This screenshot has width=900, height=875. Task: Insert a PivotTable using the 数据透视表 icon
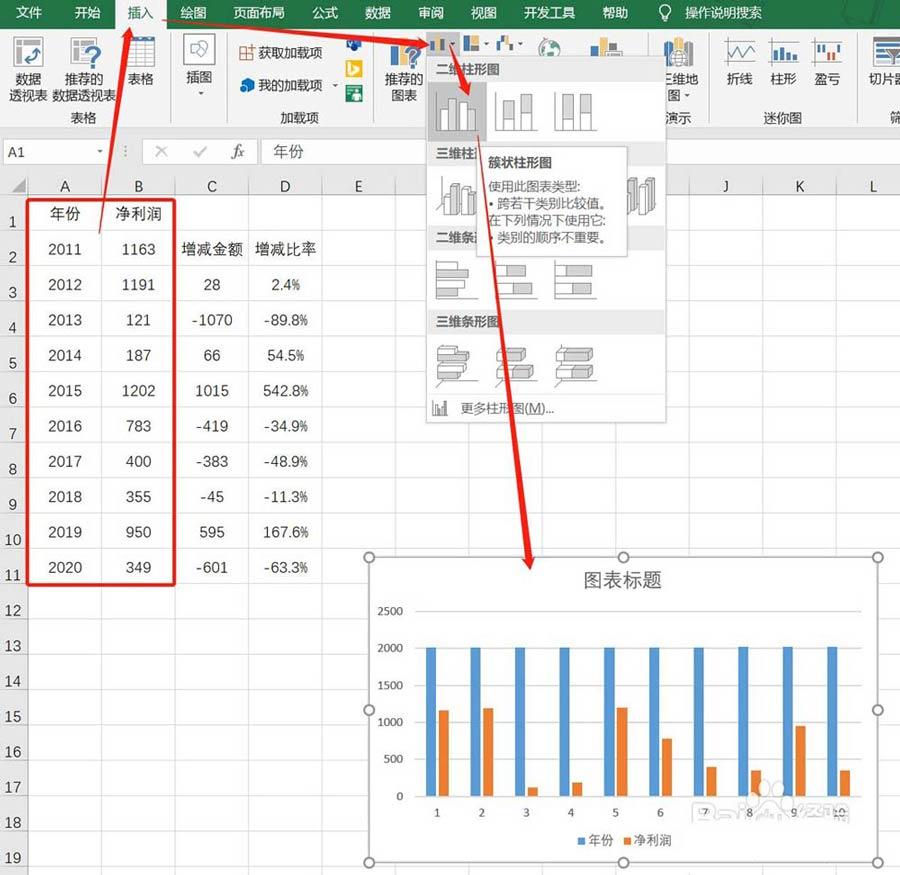click(x=28, y=69)
